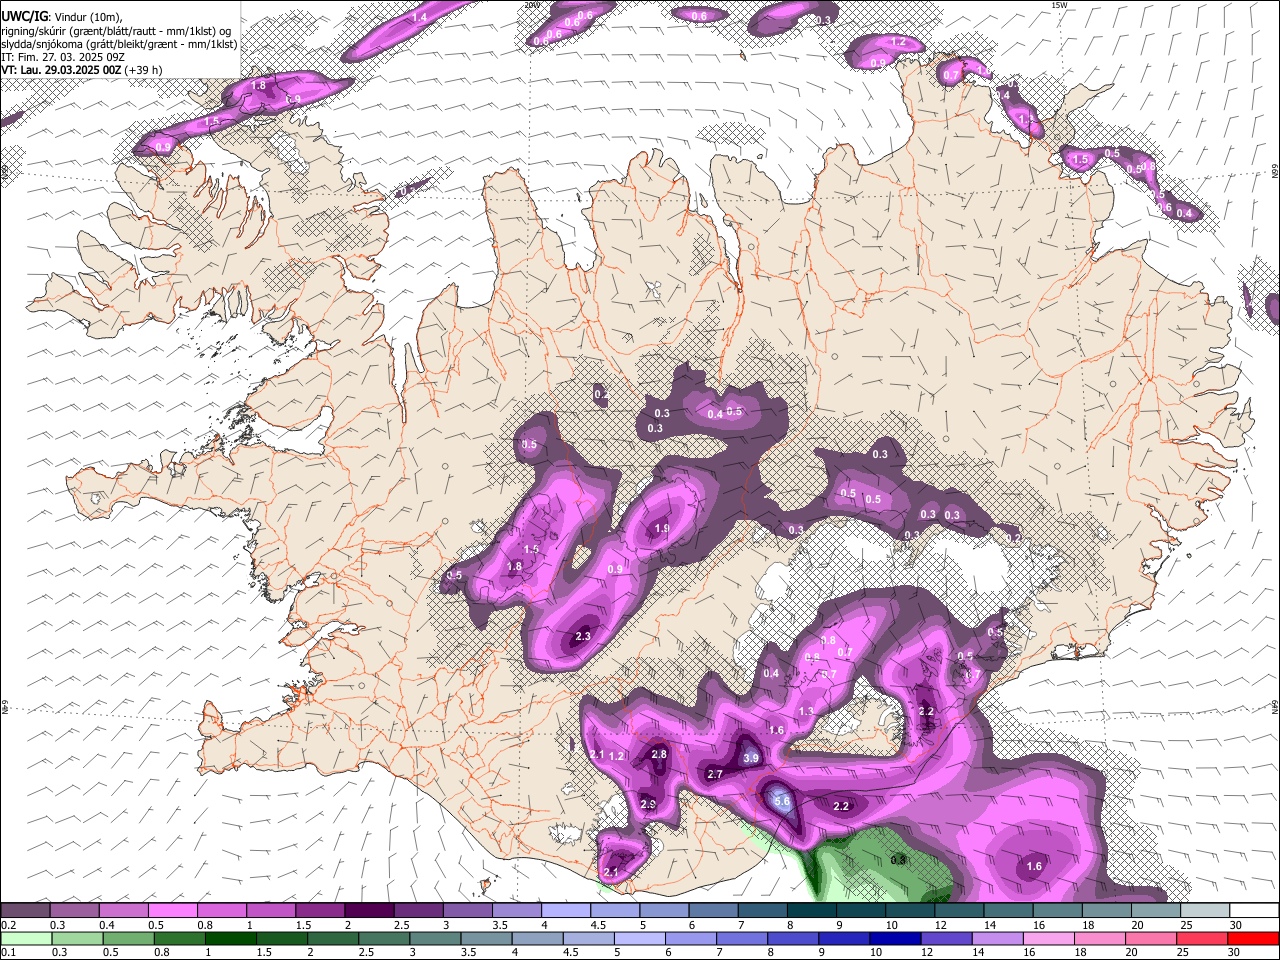Click the label 12 under the upper legend
The width and height of the screenshot is (1280, 960).
pyautogui.click(x=941, y=925)
